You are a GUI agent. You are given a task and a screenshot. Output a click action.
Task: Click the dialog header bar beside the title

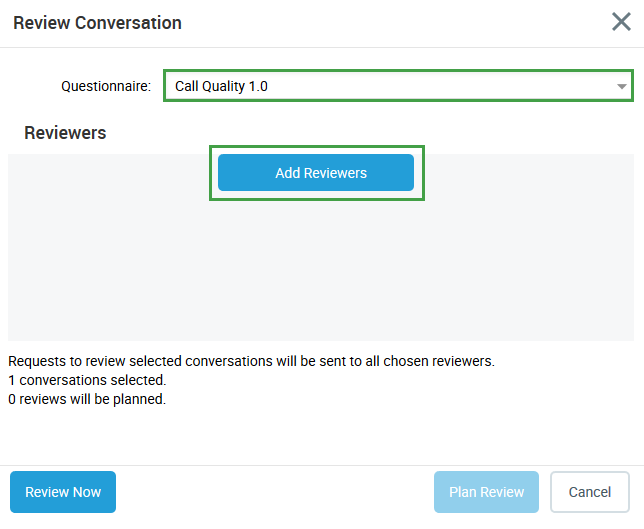pyautogui.click(x=400, y=22)
